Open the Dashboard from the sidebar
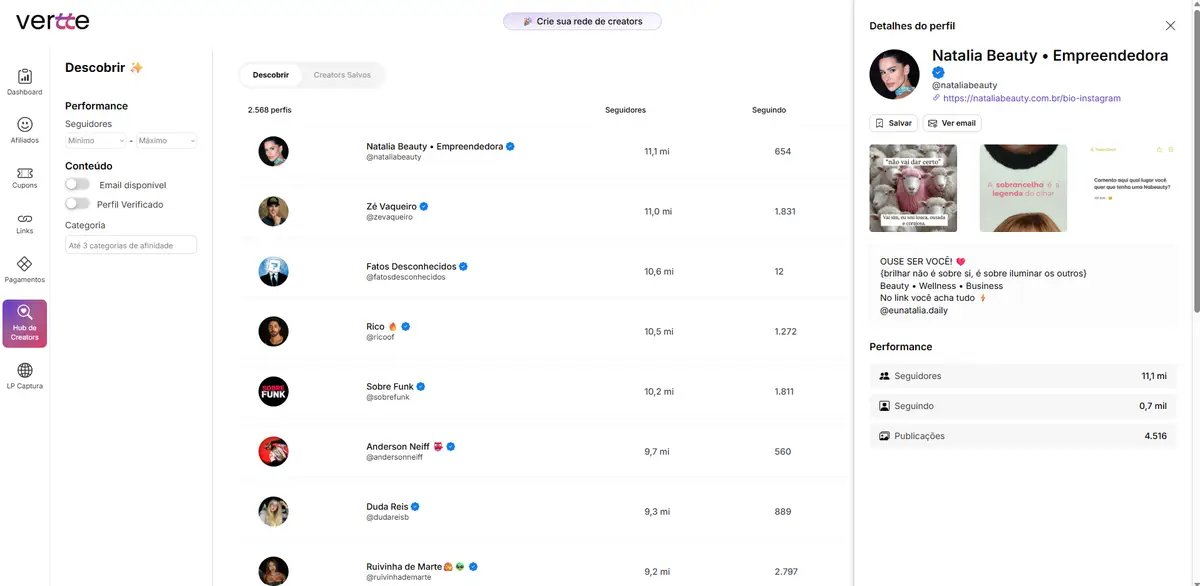 point(24,80)
